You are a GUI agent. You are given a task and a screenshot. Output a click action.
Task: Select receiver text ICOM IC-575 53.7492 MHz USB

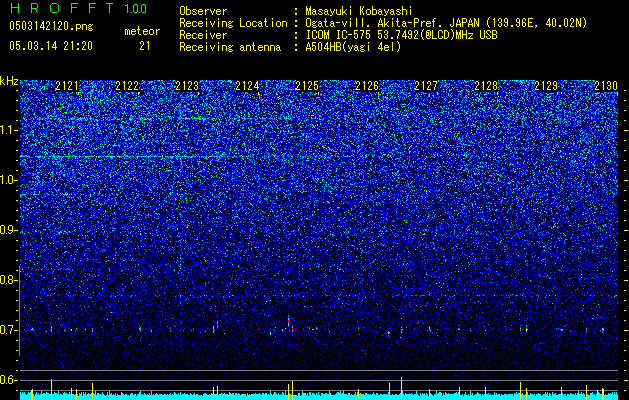point(401,35)
